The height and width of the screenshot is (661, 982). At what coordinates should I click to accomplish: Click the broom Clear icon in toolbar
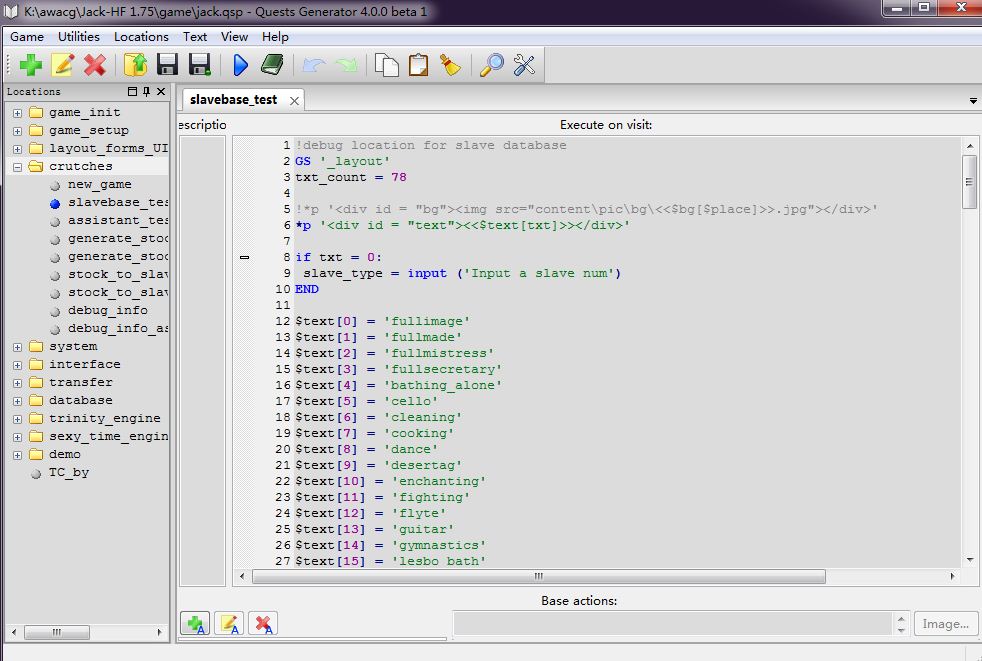pyautogui.click(x=450, y=65)
